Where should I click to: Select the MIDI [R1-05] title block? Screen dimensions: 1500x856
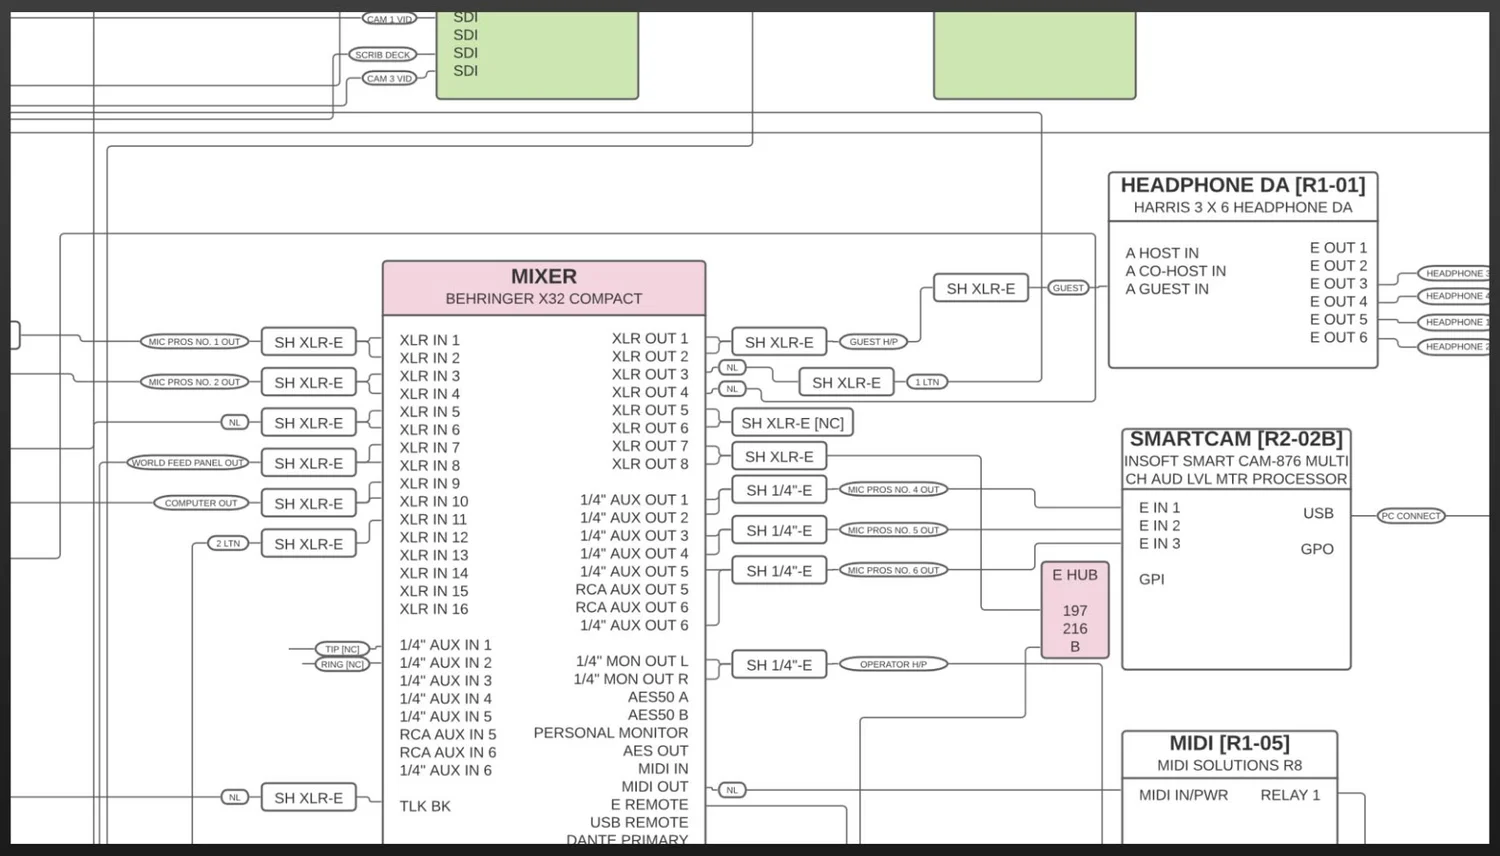point(1230,754)
